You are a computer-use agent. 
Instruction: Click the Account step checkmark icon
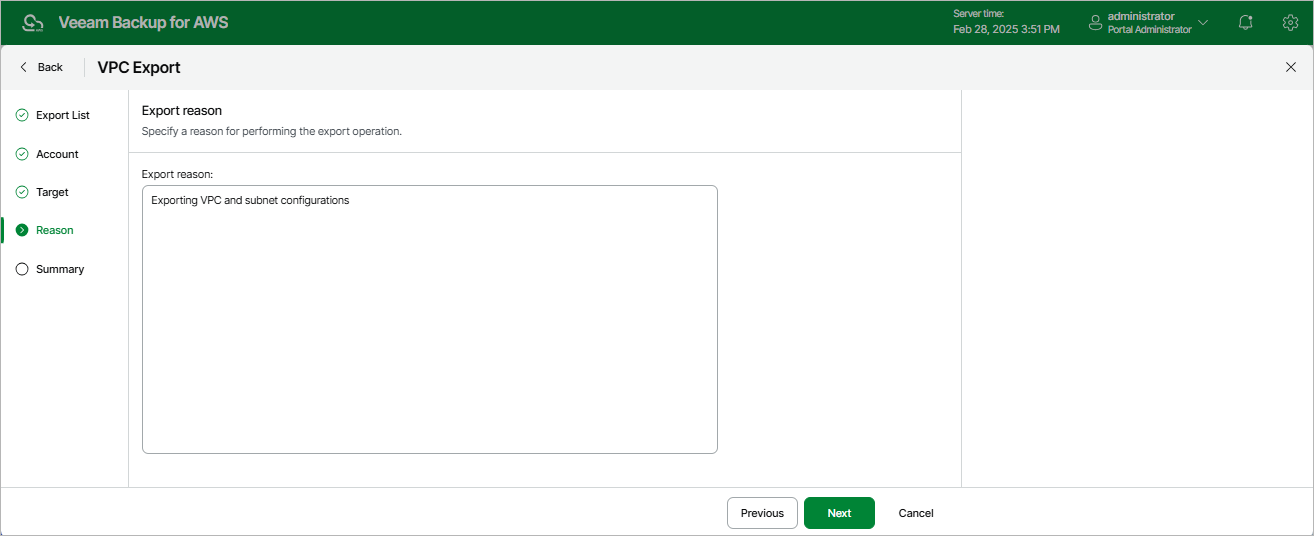(x=22, y=154)
